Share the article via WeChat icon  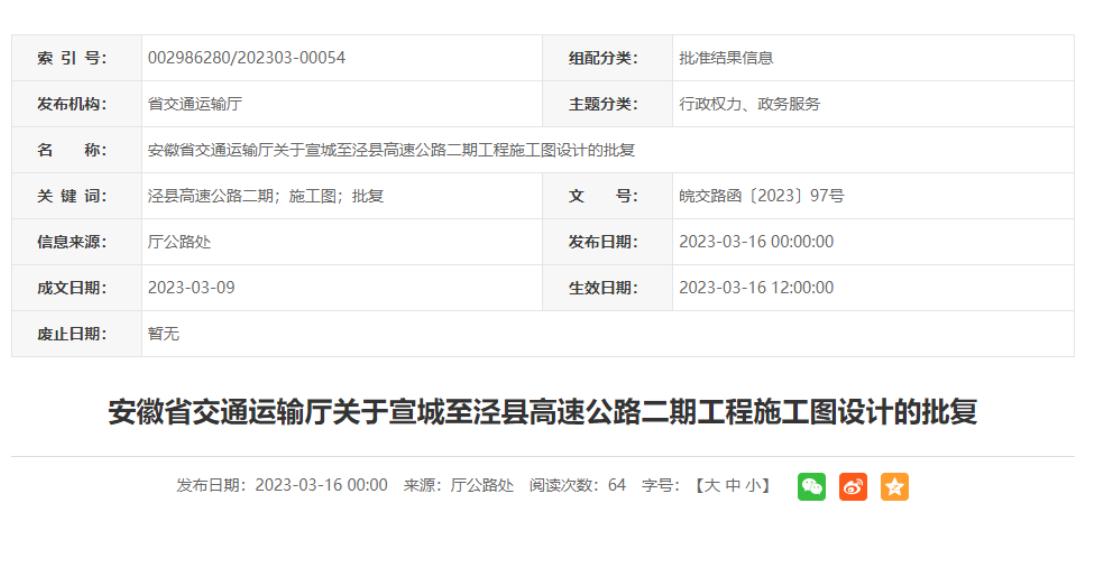tap(811, 487)
